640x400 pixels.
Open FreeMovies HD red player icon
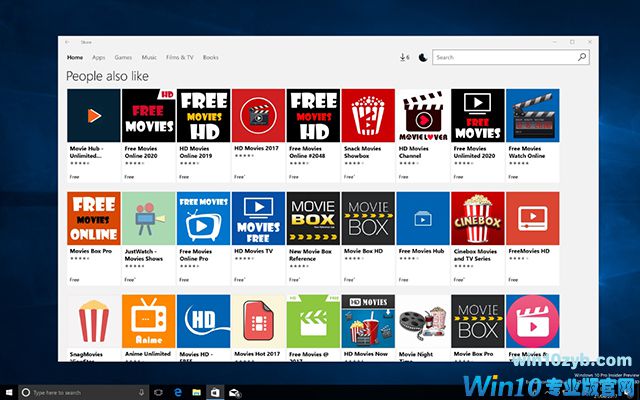[533, 218]
